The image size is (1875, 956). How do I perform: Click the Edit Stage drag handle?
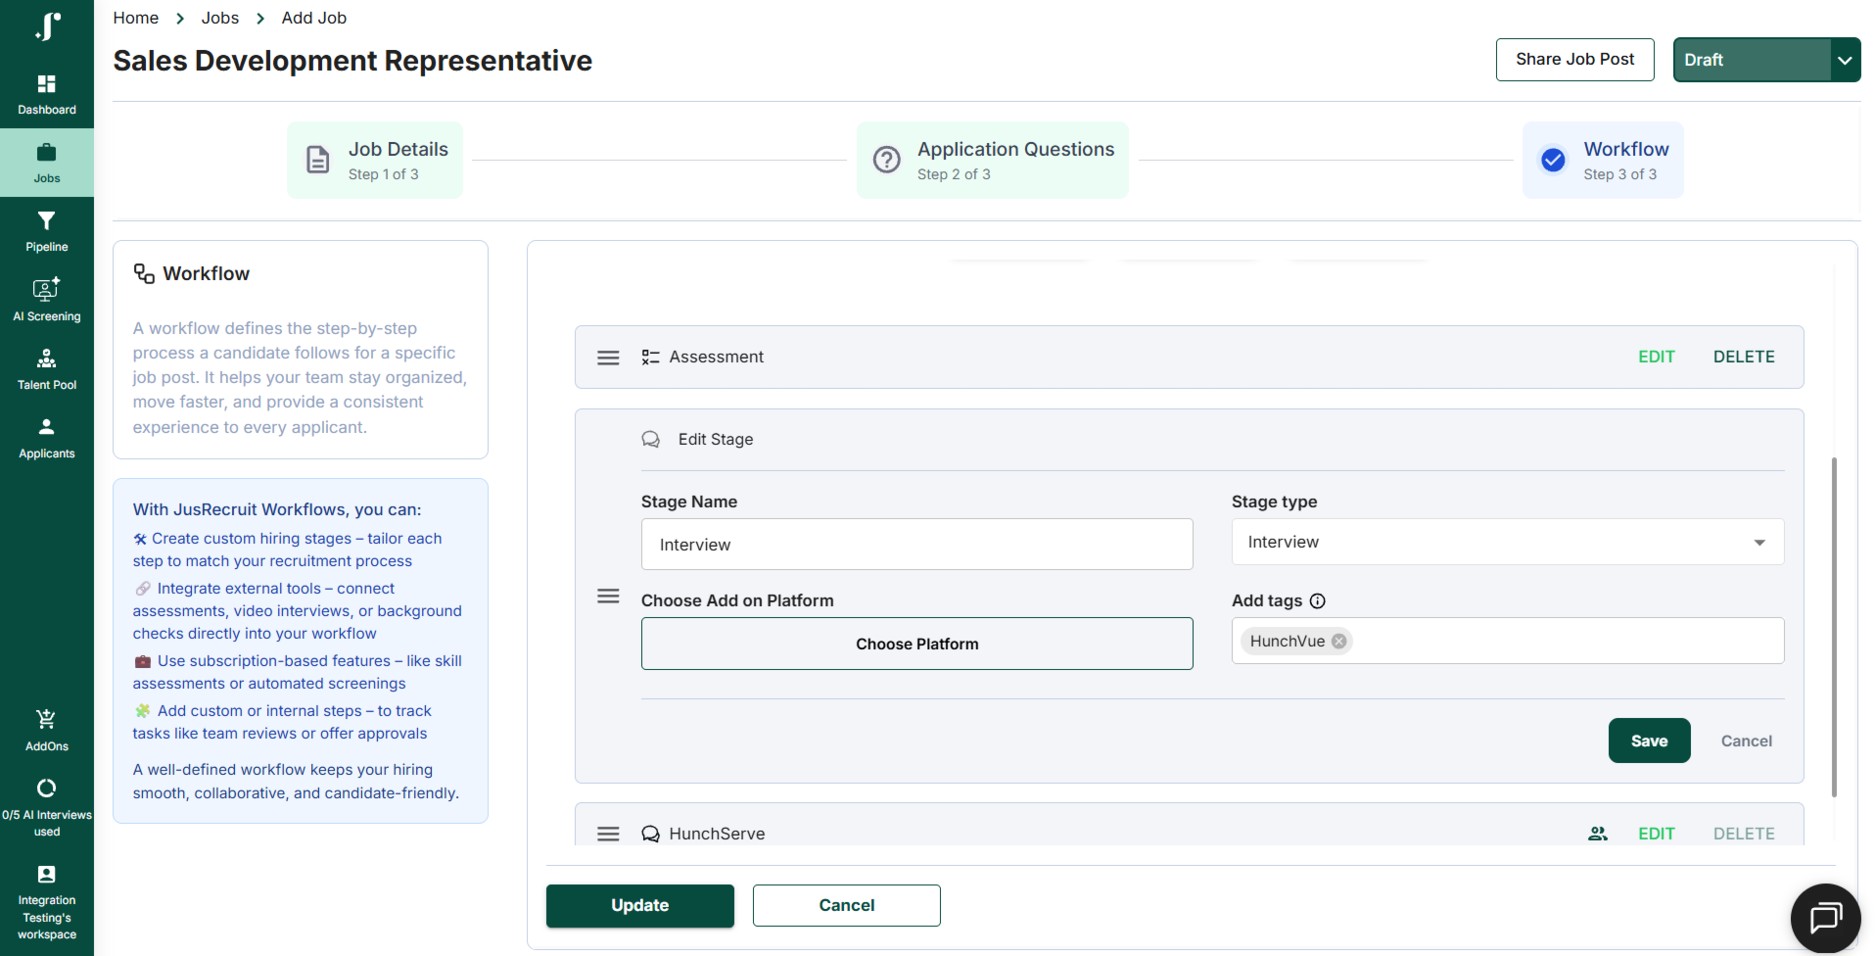point(608,596)
